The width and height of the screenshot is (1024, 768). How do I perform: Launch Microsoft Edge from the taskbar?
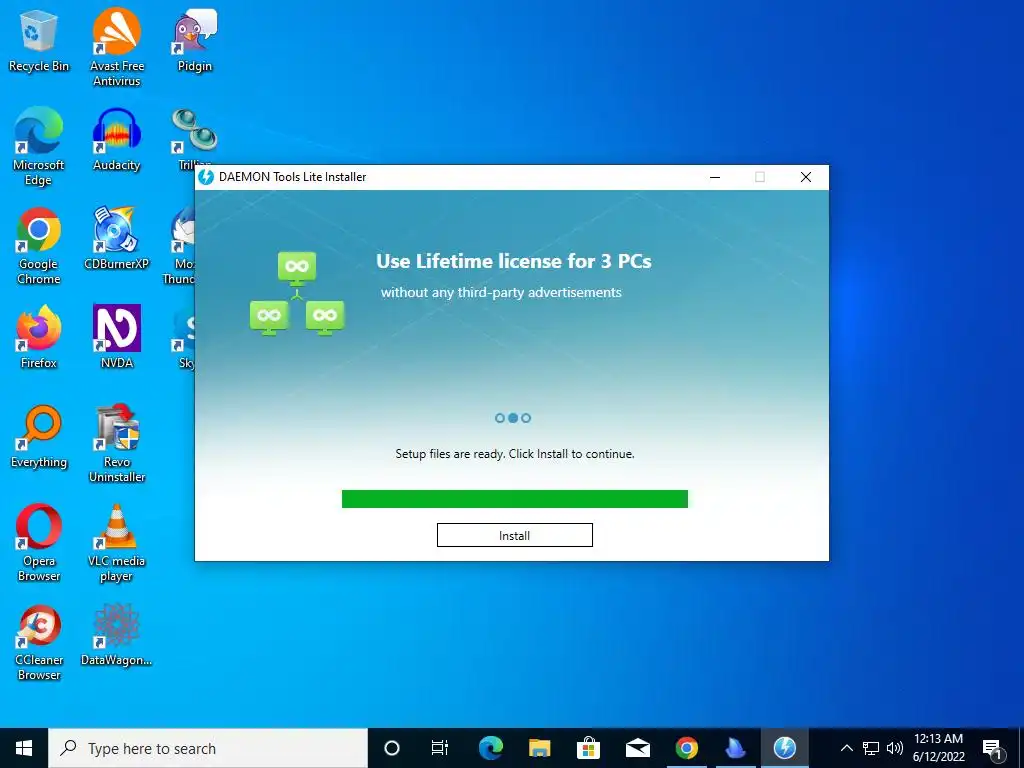(491, 748)
